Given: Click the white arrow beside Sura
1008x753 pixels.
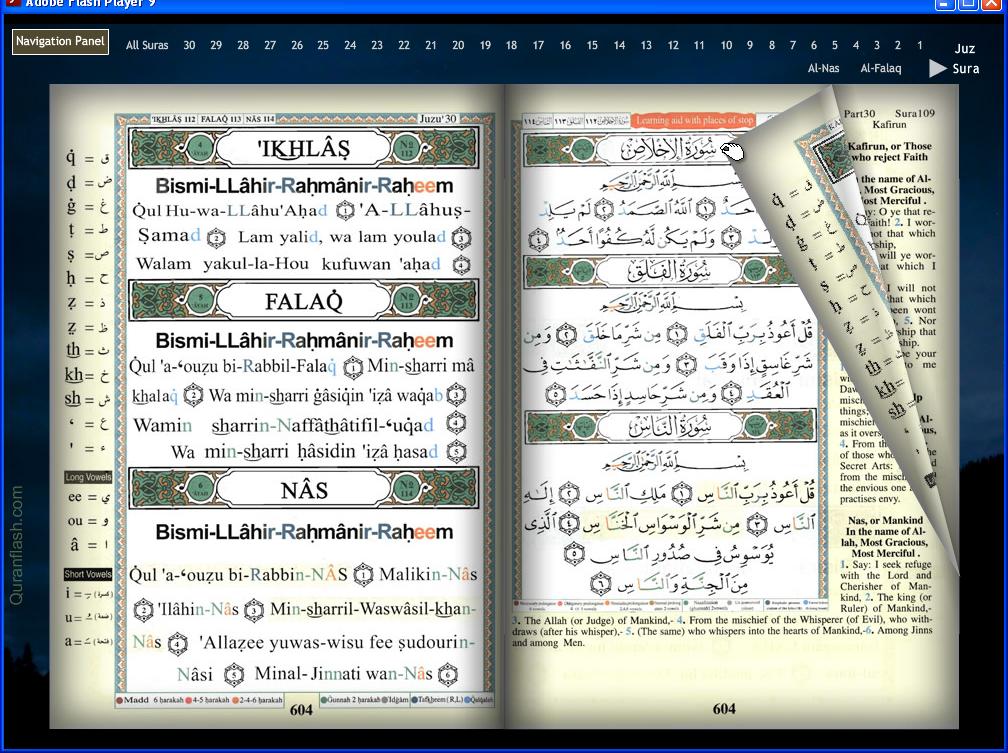Looking at the screenshot, I should 938,68.
